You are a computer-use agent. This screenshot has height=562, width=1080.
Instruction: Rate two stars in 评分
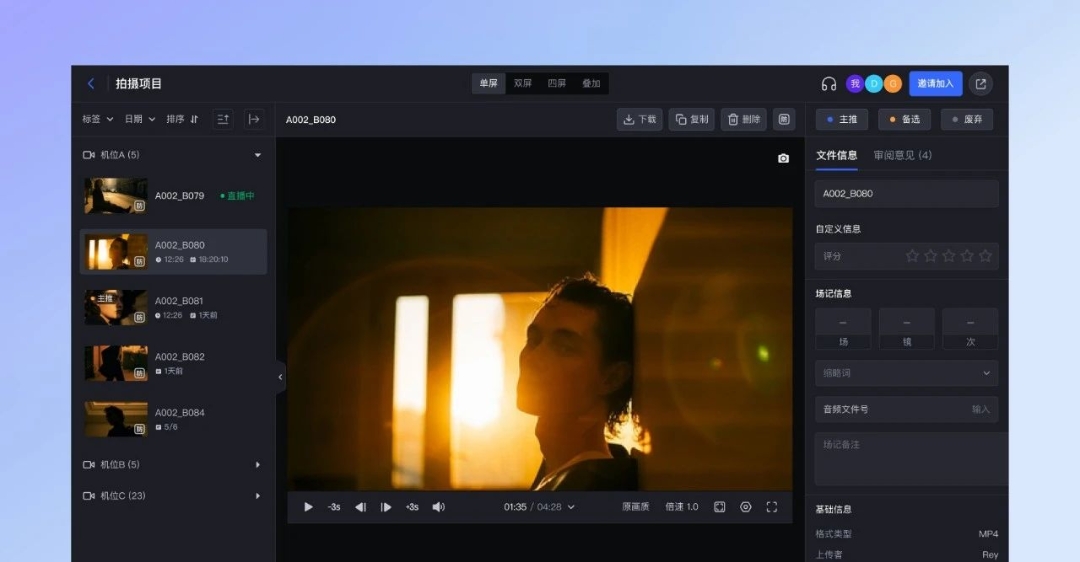pyautogui.click(x=931, y=256)
